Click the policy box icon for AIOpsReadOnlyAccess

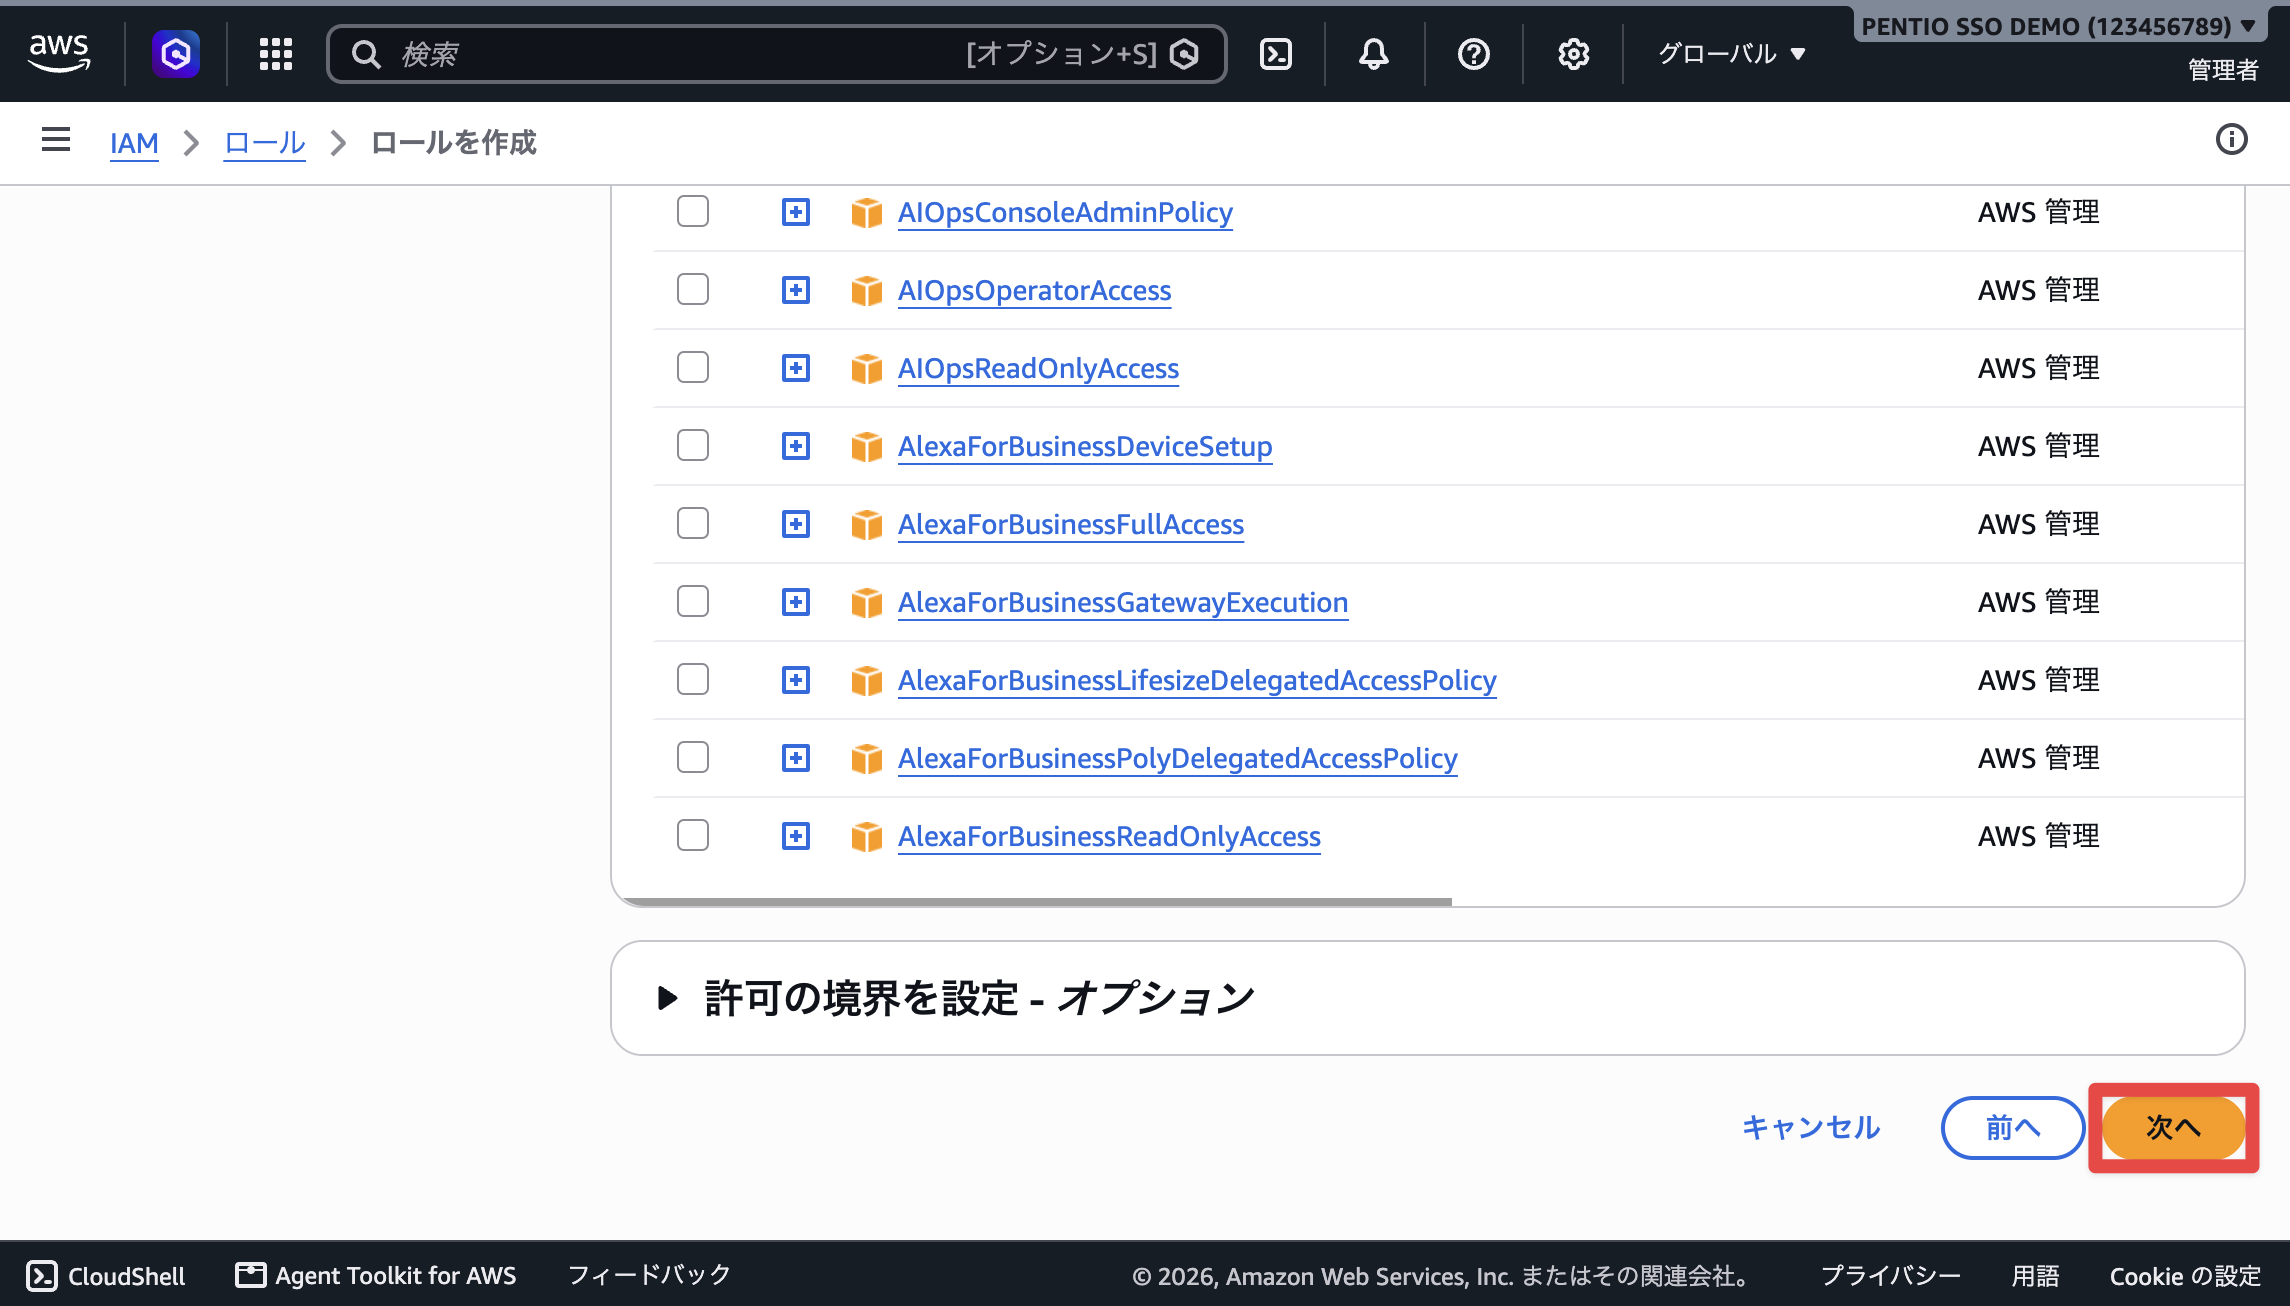coord(866,368)
